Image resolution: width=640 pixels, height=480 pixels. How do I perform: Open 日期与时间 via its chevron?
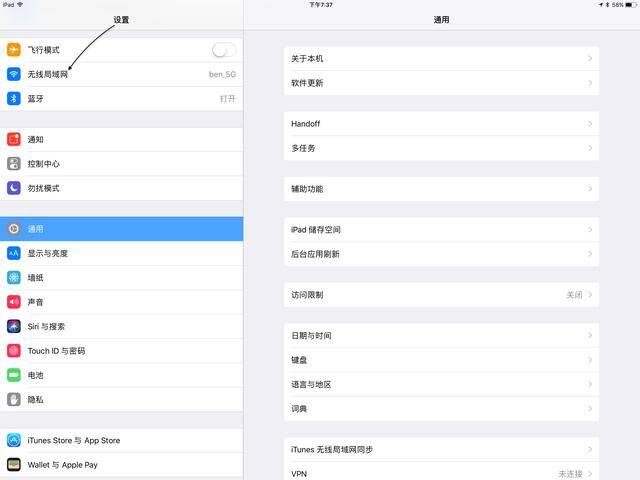[x=590, y=336]
